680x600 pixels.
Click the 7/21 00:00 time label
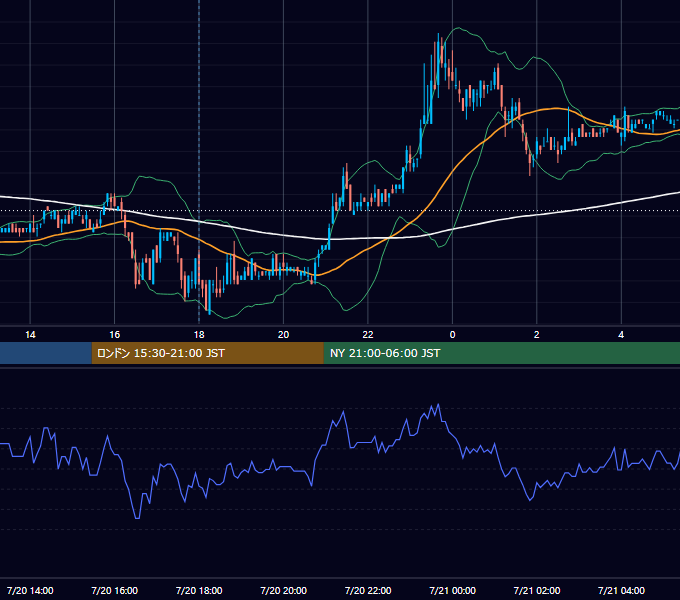click(452, 590)
